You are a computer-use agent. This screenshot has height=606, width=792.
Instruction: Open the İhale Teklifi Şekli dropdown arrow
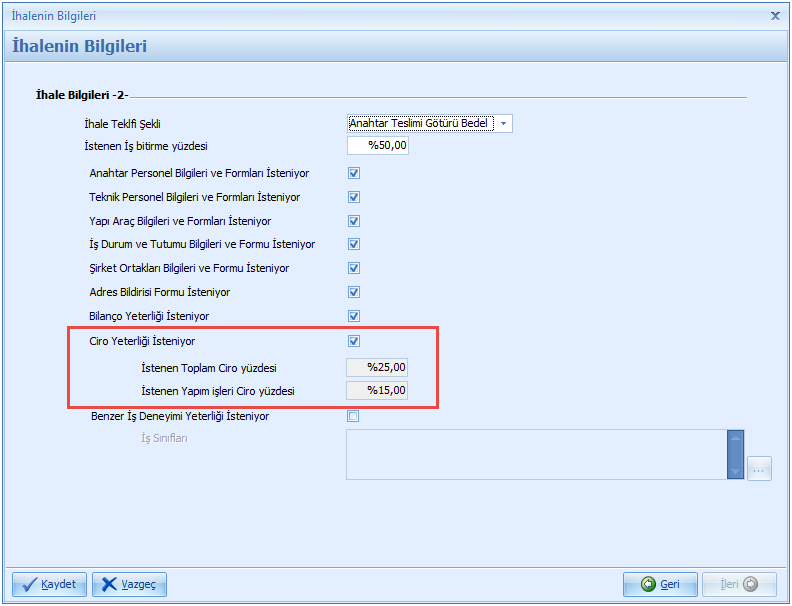[503, 123]
